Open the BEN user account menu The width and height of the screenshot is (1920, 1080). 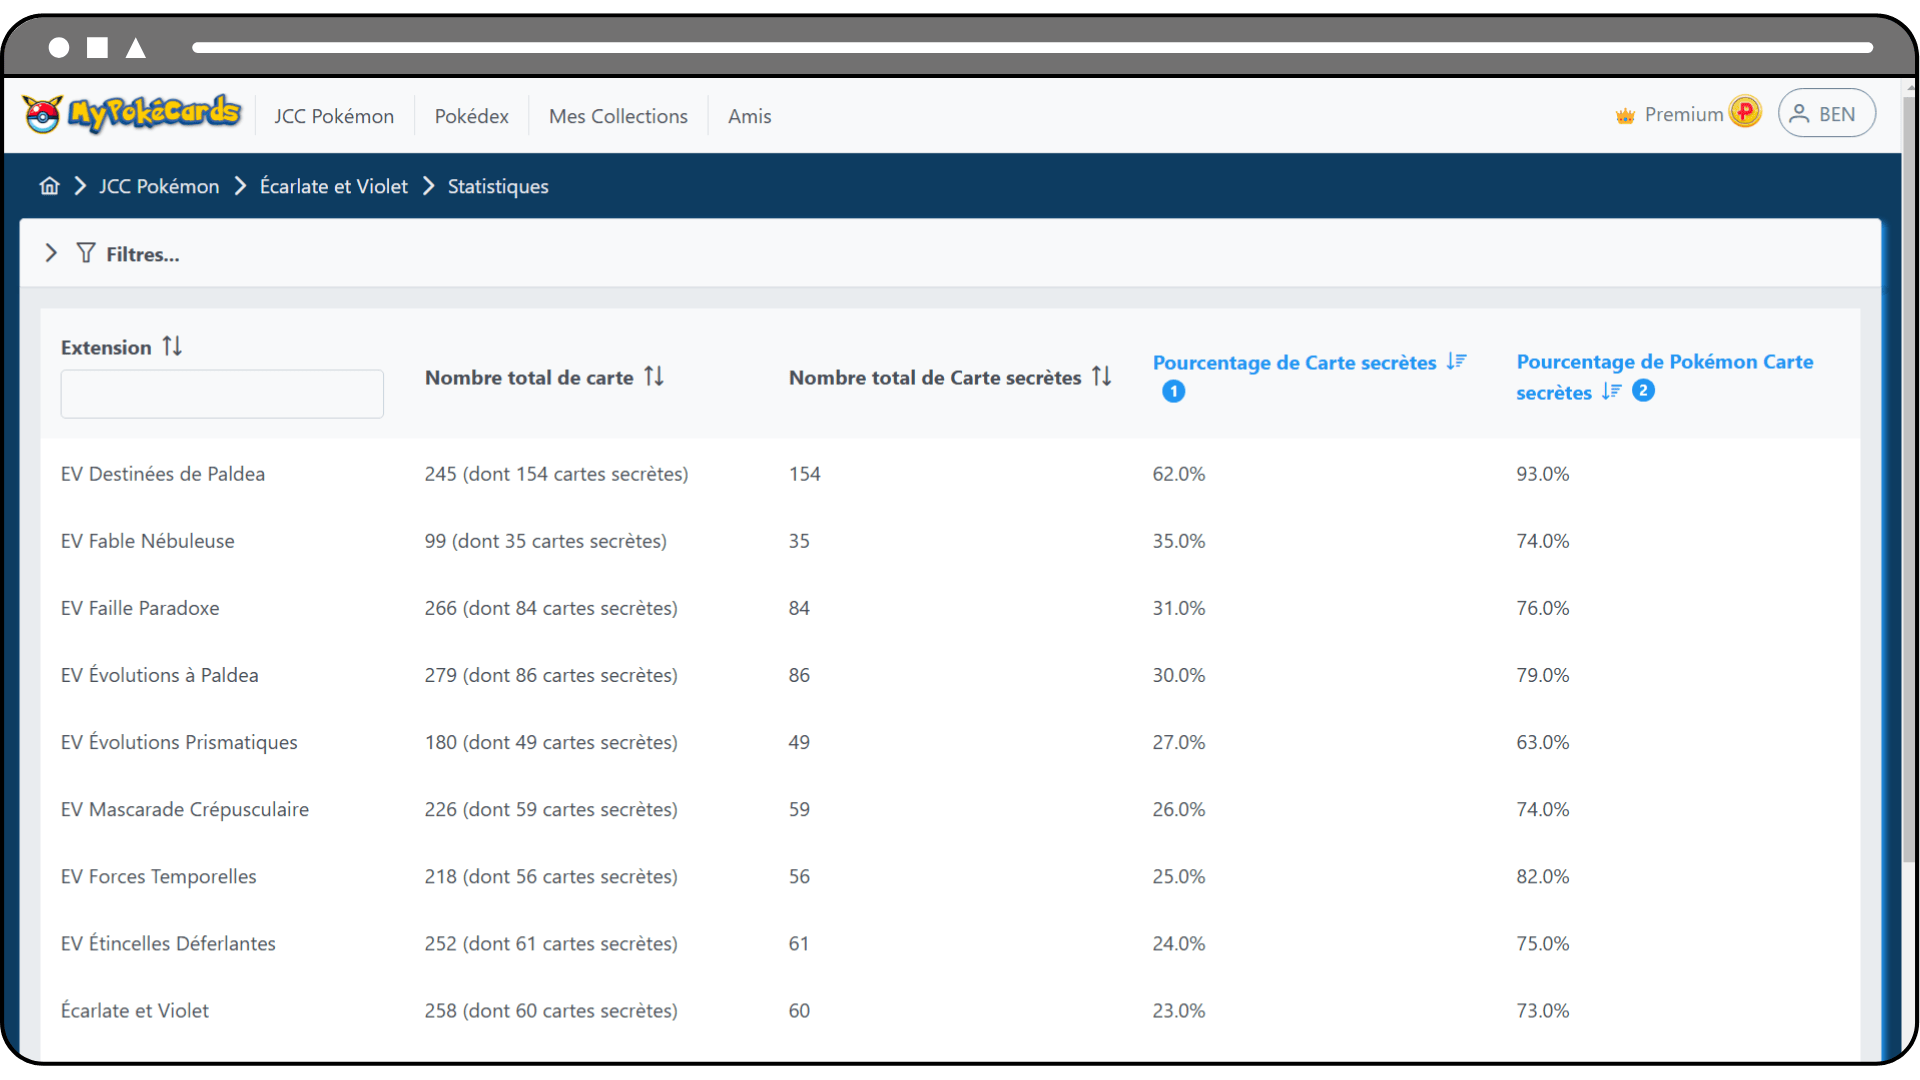click(1826, 114)
